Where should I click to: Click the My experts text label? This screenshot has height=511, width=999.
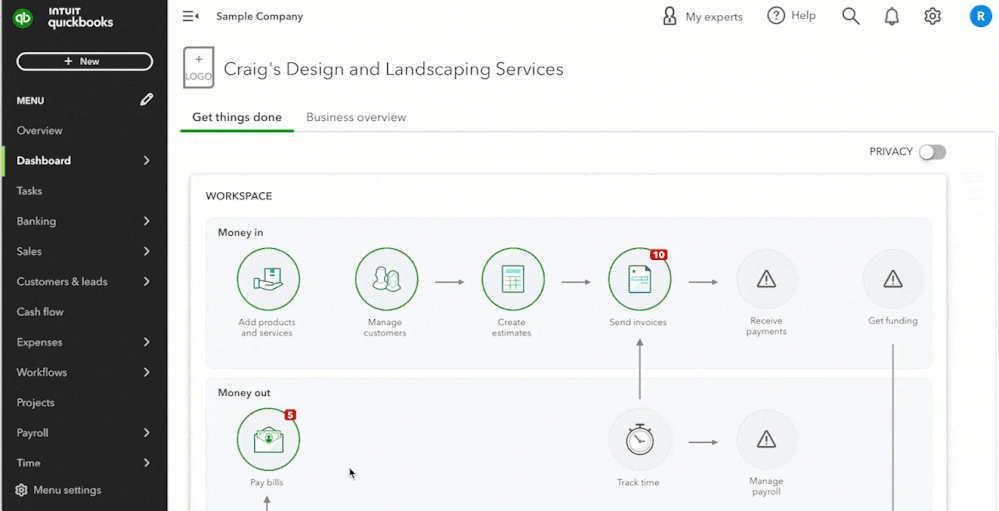click(x=714, y=17)
